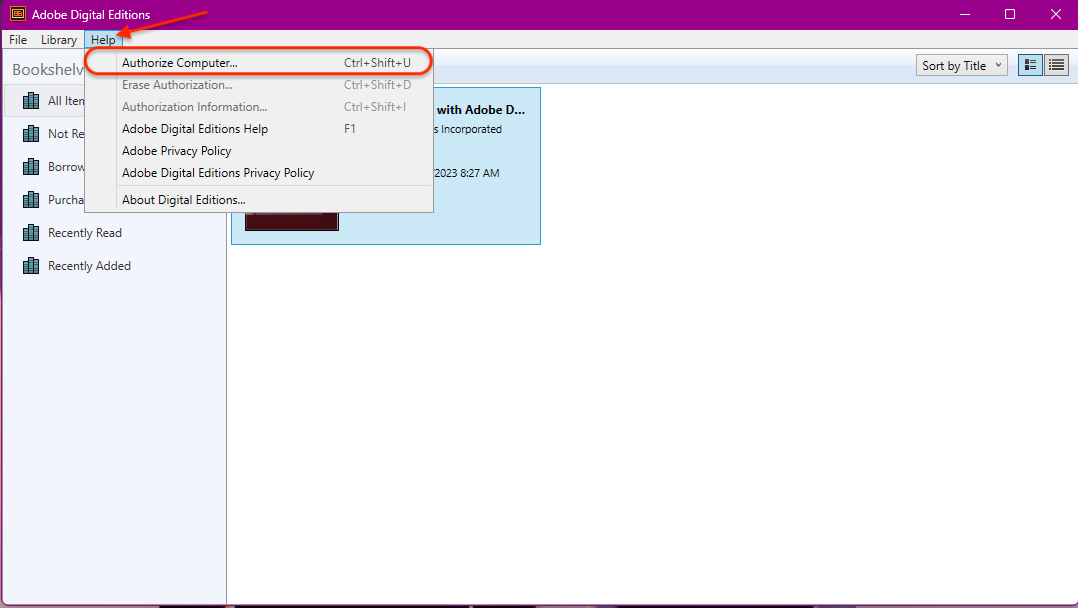Open Adobe Digital Editions Help

(x=258, y=129)
